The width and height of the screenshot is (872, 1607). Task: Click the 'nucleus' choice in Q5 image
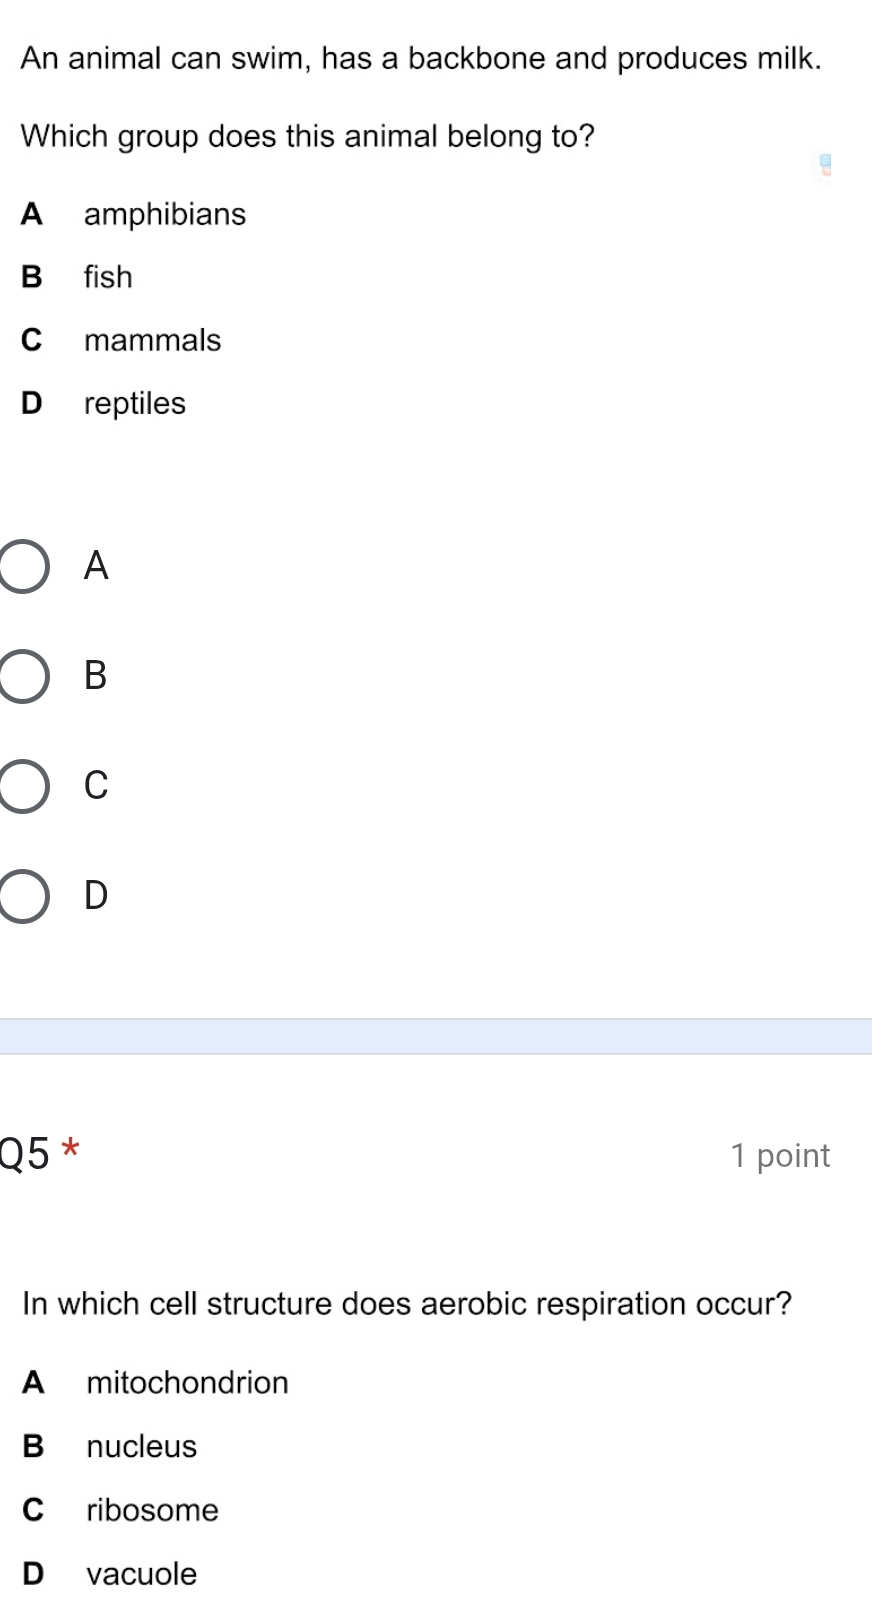pos(142,1447)
